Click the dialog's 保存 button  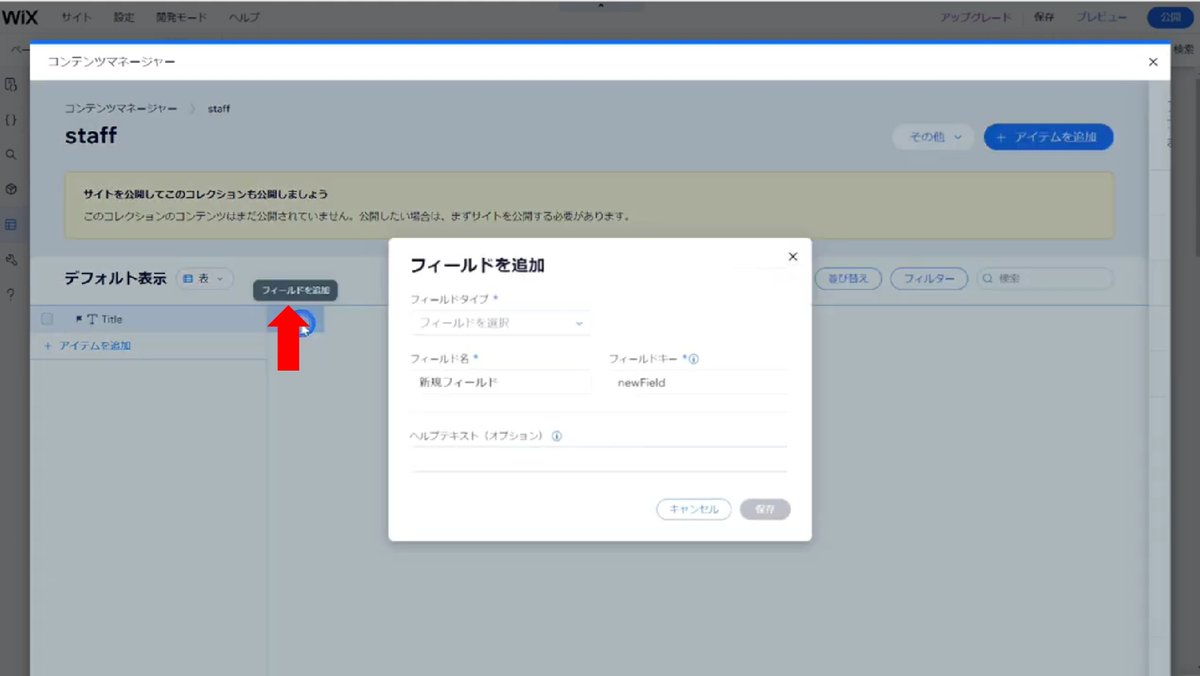point(765,509)
